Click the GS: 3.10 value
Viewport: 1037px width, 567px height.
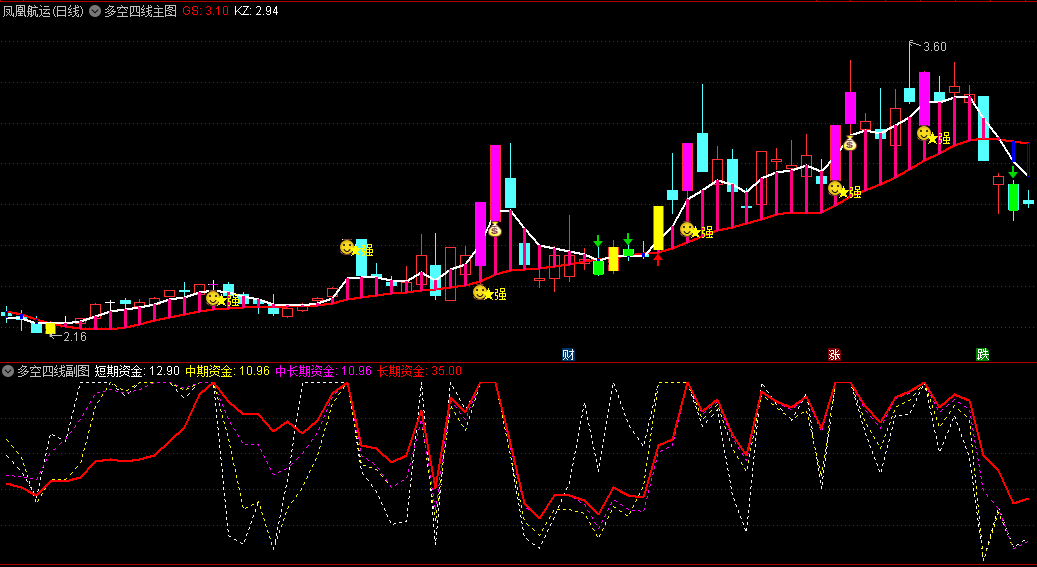pyautogui.click(x=206, y=11)
